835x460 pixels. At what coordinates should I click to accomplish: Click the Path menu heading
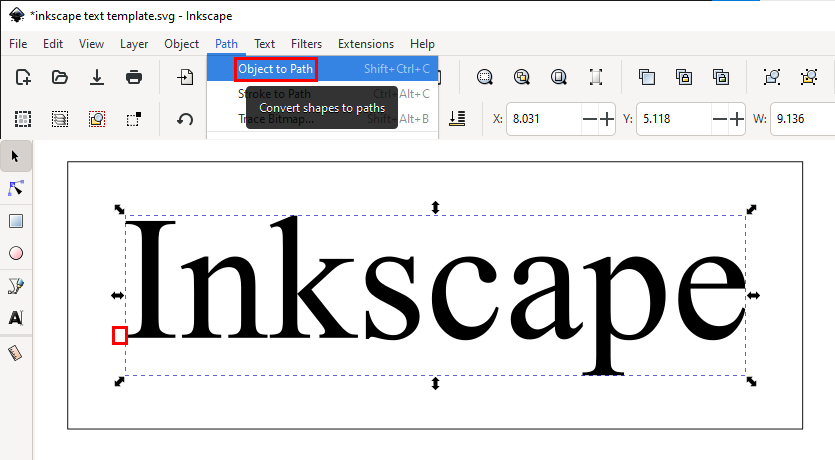pyautogui.click(x=226, y=44)
